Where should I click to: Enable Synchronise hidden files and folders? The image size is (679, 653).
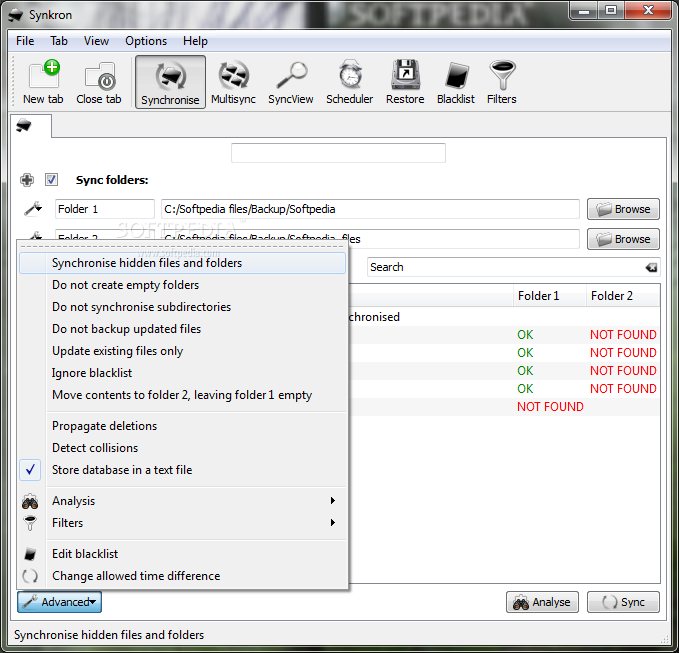pyautogui.click(x=182, y=263)
